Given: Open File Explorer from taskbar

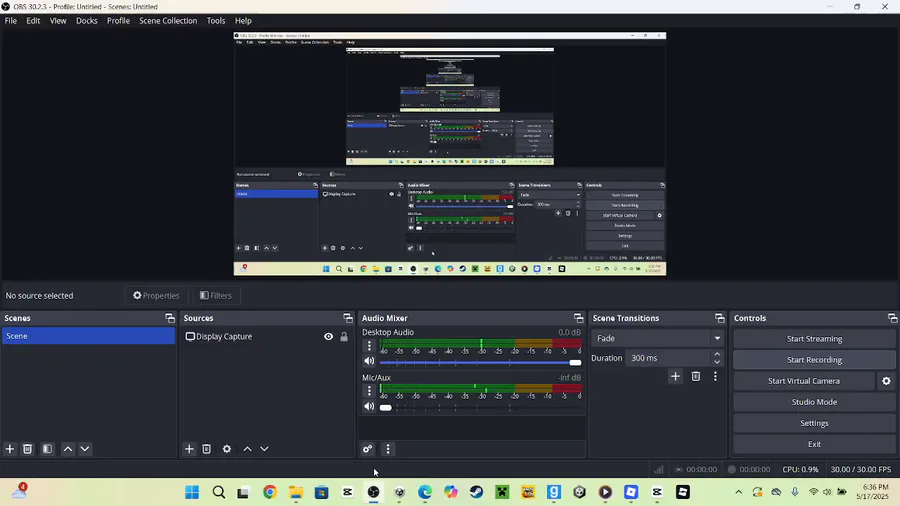Looking at the screenshot, I should point(296,492).
